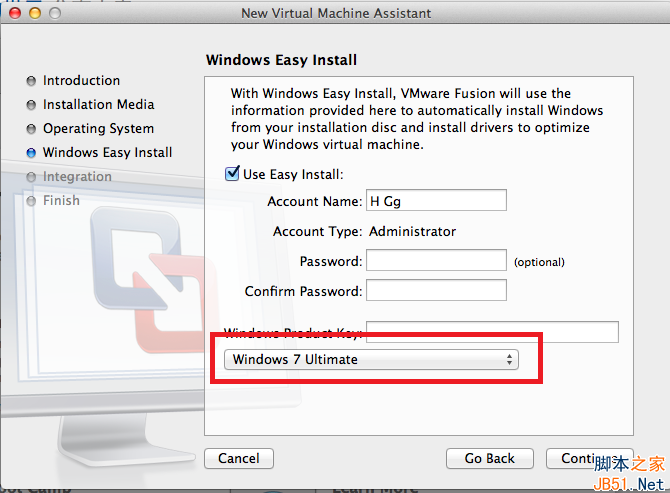This screenshot has width=670, height=493.
Task: Focus the Confirm Password field
Action: pyautogui.click(x=436, y=290)
